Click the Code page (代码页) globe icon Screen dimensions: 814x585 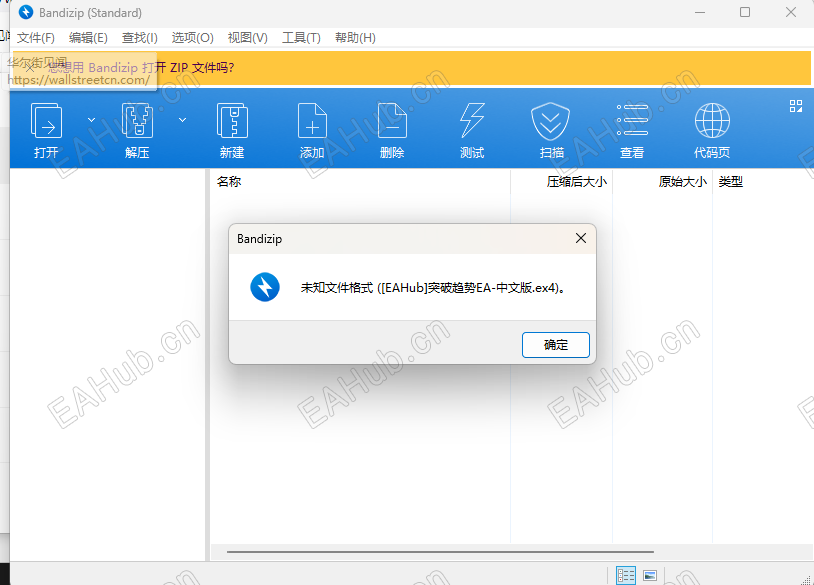712,120
